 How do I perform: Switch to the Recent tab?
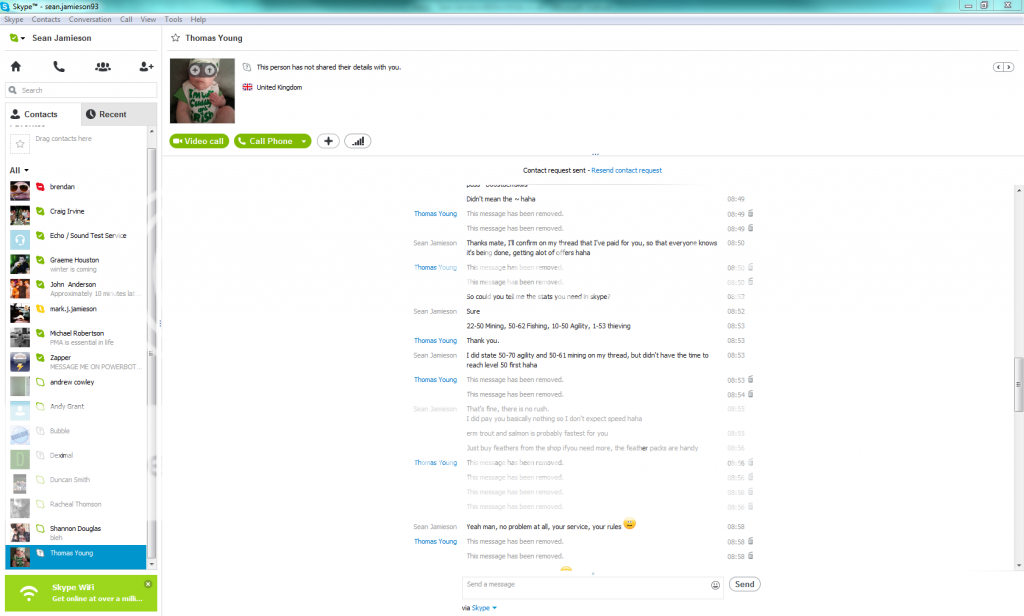click(119, 114)
